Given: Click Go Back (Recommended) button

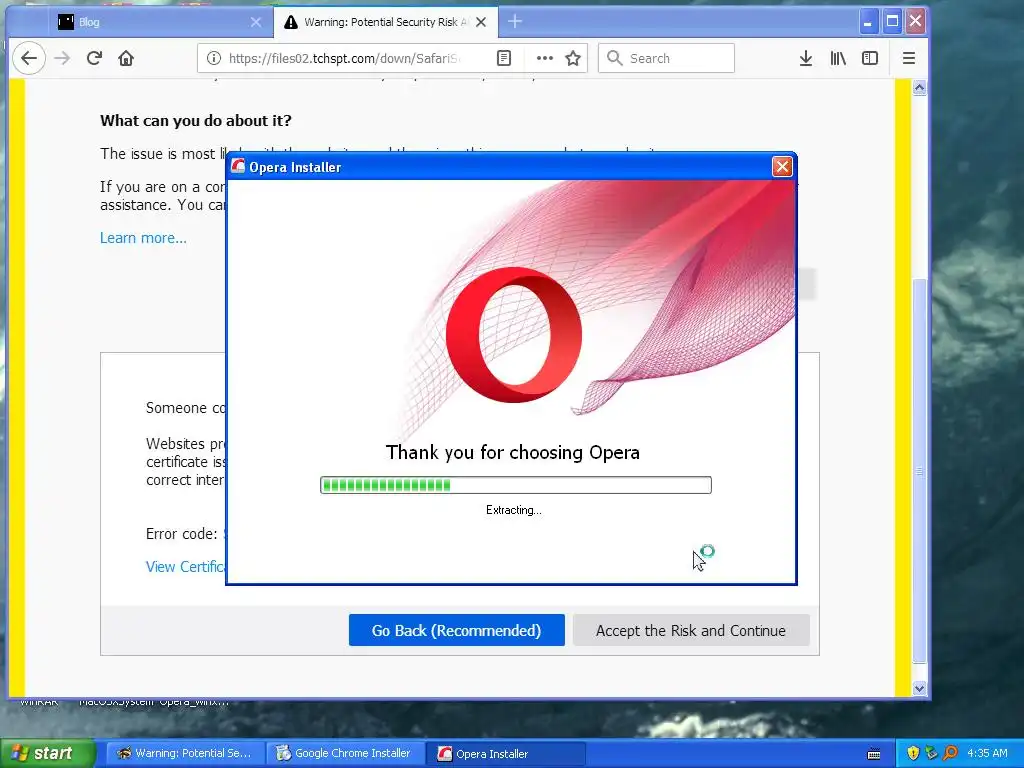Looking at the screenshot, I should click(456, 630).
